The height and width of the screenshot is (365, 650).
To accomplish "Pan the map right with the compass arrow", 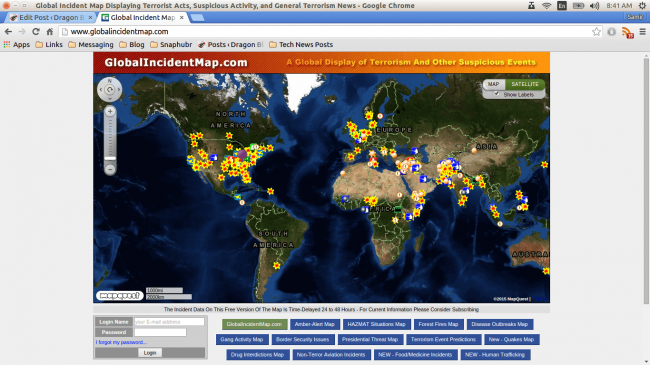I will click(119, 90).
